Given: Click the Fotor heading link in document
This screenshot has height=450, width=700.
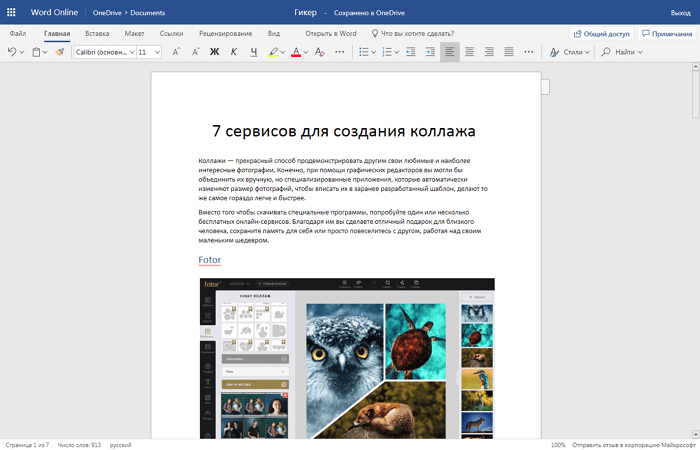Looking at the screenshot, I should tap(209, 260).
